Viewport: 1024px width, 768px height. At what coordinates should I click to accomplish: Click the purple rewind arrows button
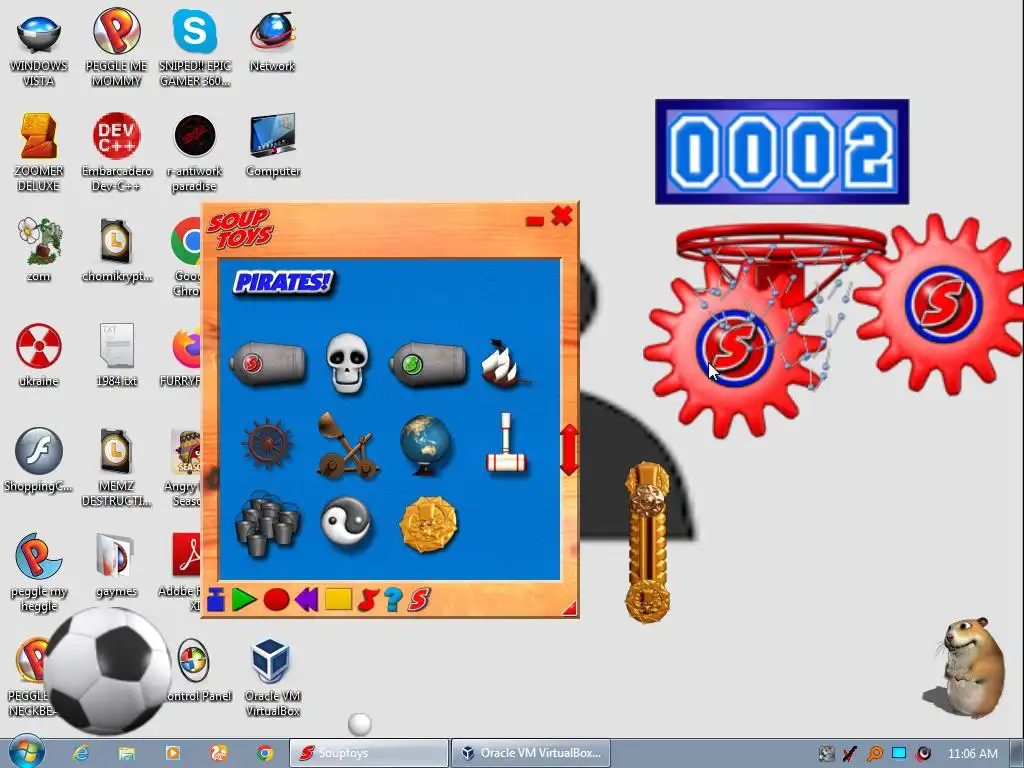[x=306, y=600]
